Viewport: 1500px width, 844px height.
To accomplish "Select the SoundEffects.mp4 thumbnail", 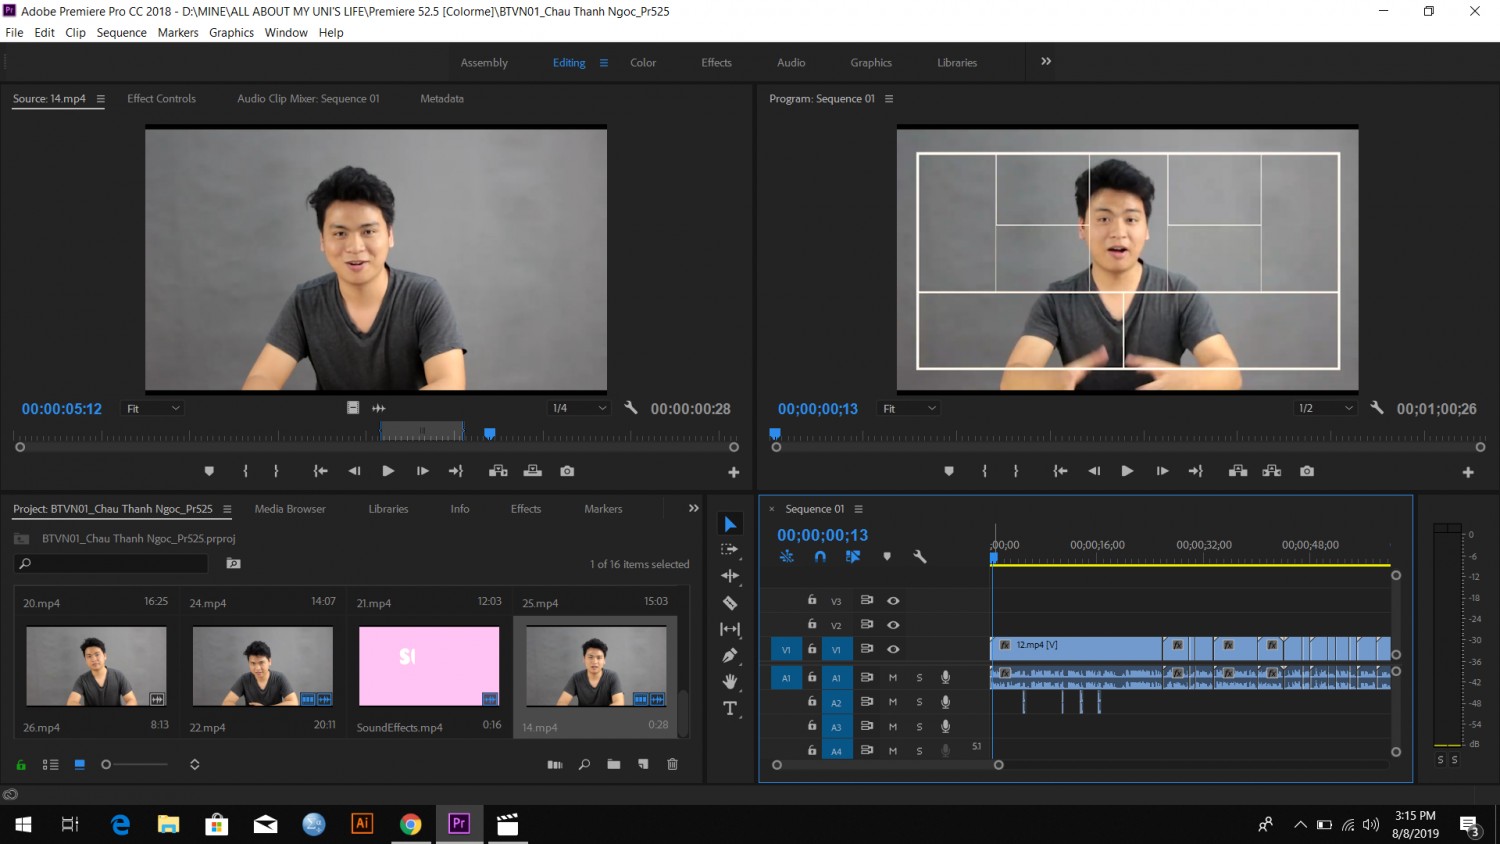I will (429, 666).
